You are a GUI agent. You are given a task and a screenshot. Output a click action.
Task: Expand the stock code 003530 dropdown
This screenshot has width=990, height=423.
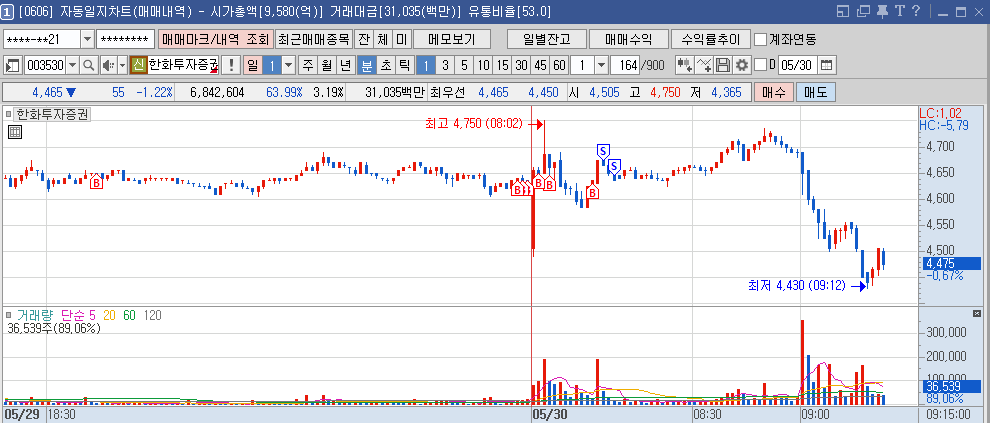tap(73, 65)
